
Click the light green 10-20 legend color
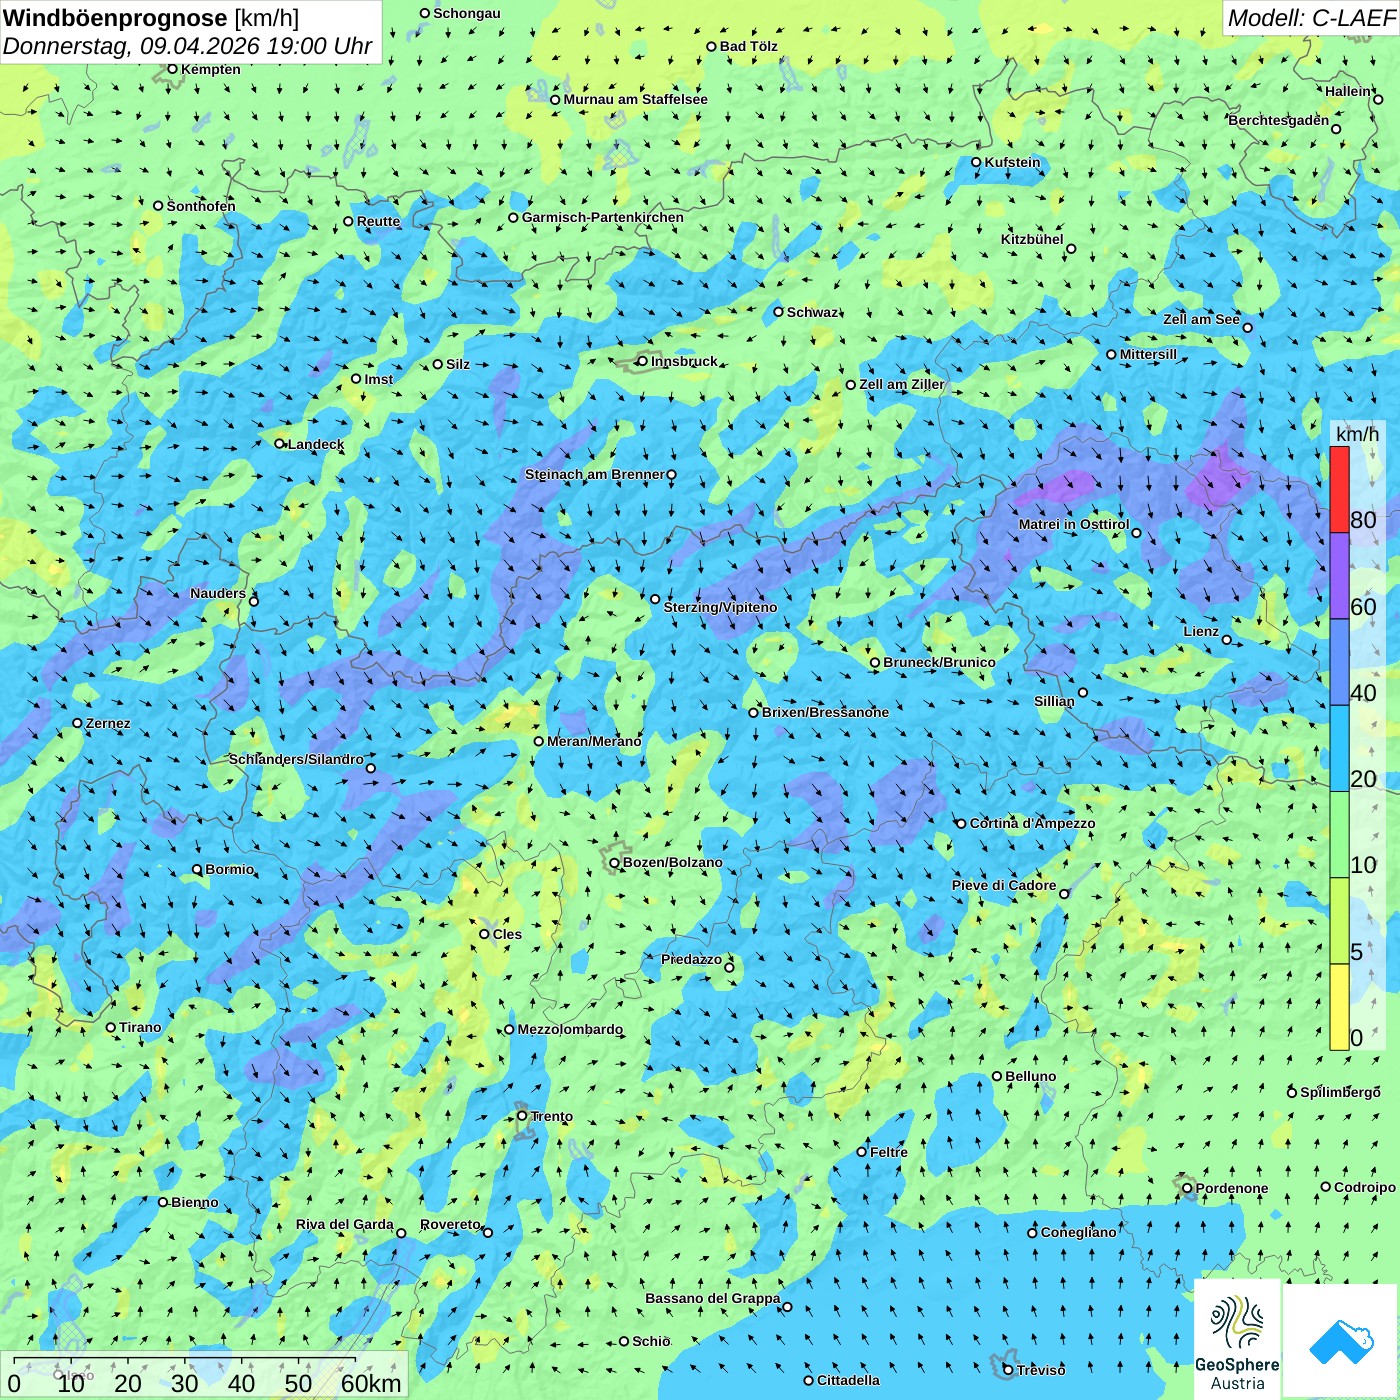[x=1339, y=835]
